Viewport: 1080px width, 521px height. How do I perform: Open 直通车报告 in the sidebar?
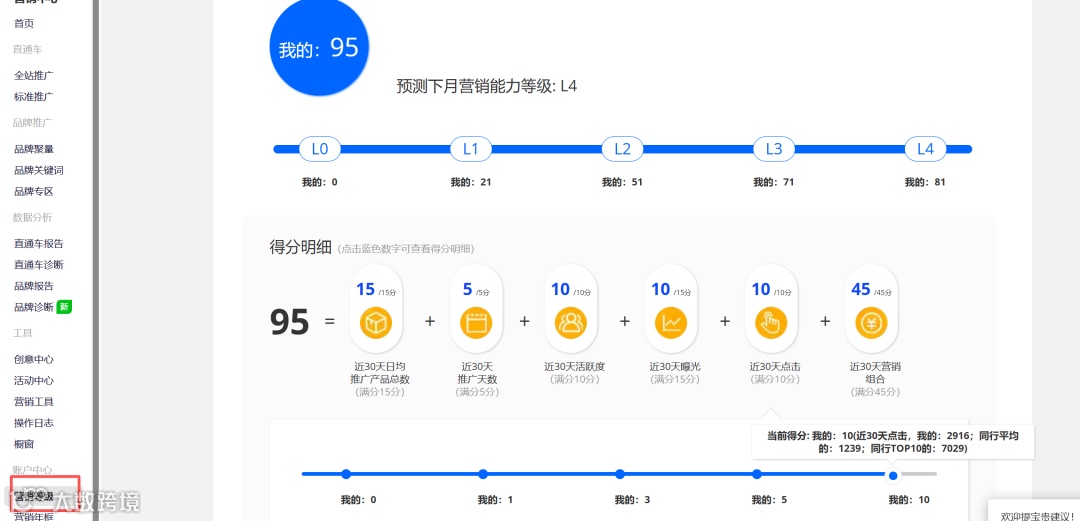point(39,243)
